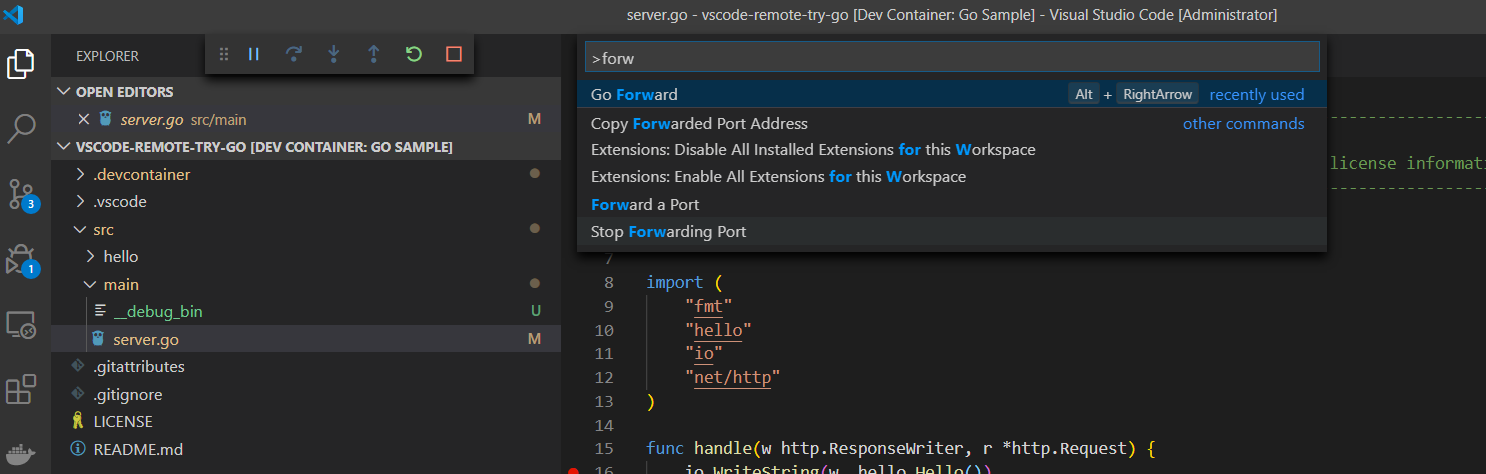The image size is (1486, 474).
Task: Run the Go Forward command
Action: [951, 94]
